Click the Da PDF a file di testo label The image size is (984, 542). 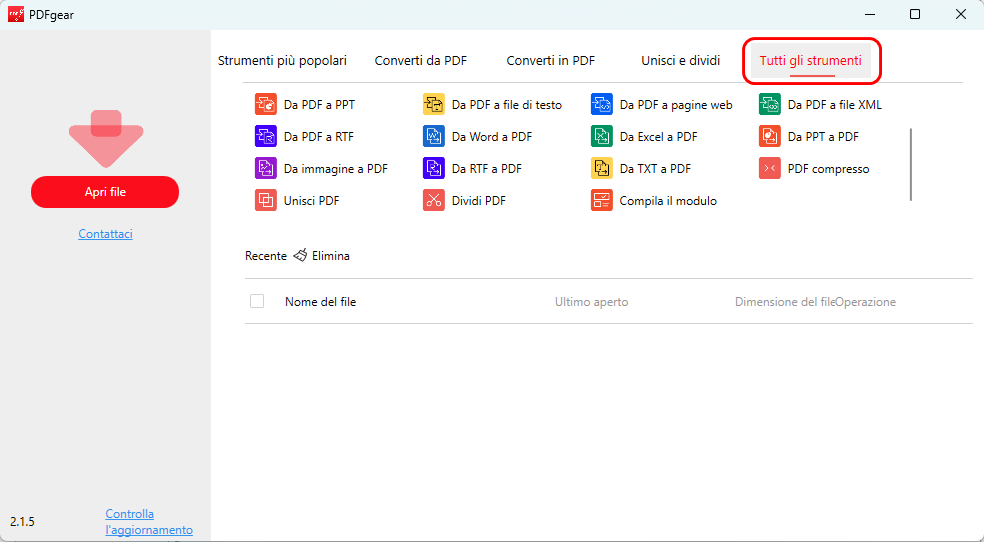click(x=507, y=105)
